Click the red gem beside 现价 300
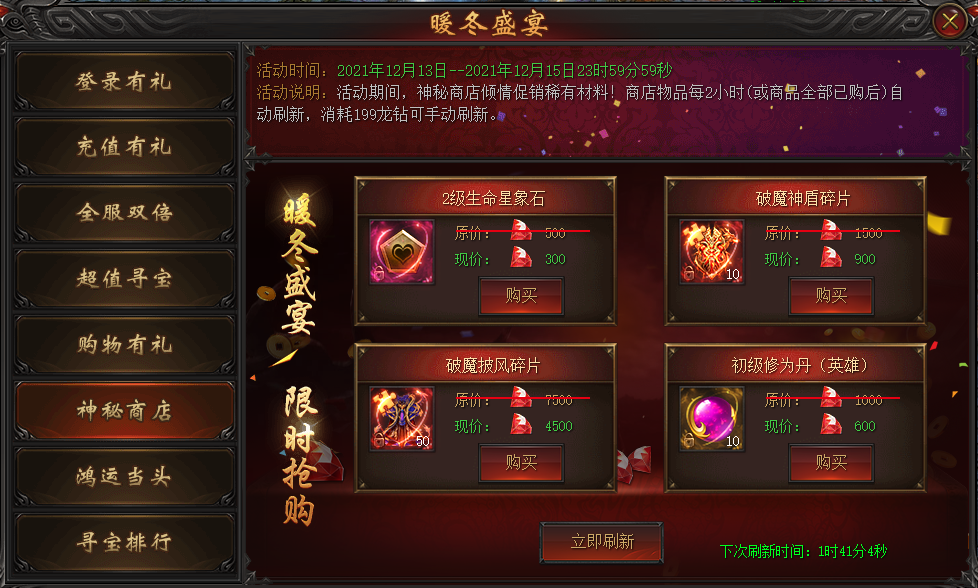This screenshot has width=978, height=588. pos(521,258)
